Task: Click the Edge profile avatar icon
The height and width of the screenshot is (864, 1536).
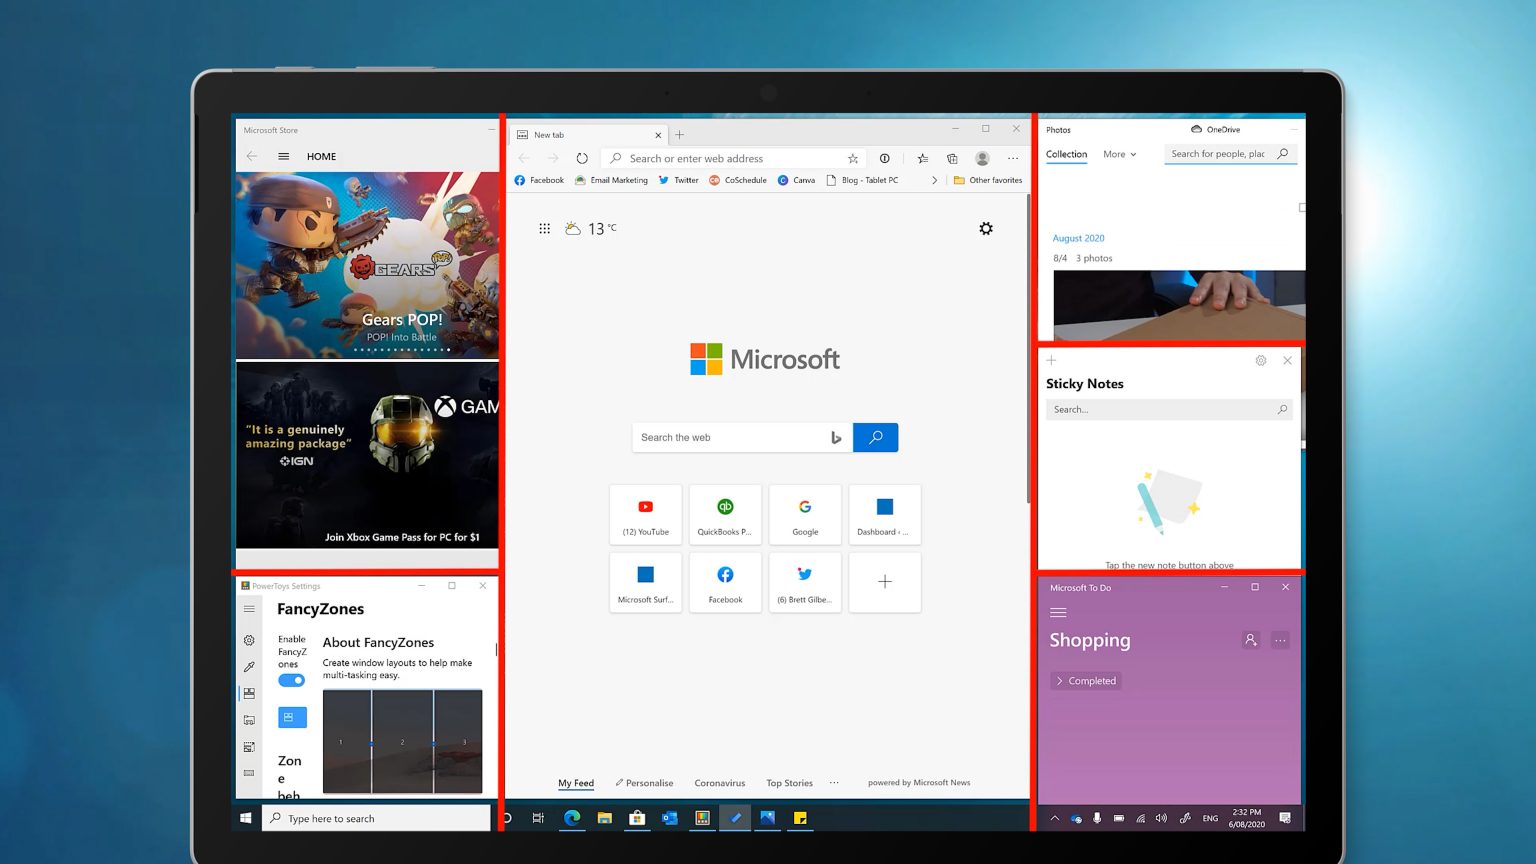Action: click(982, 158)
